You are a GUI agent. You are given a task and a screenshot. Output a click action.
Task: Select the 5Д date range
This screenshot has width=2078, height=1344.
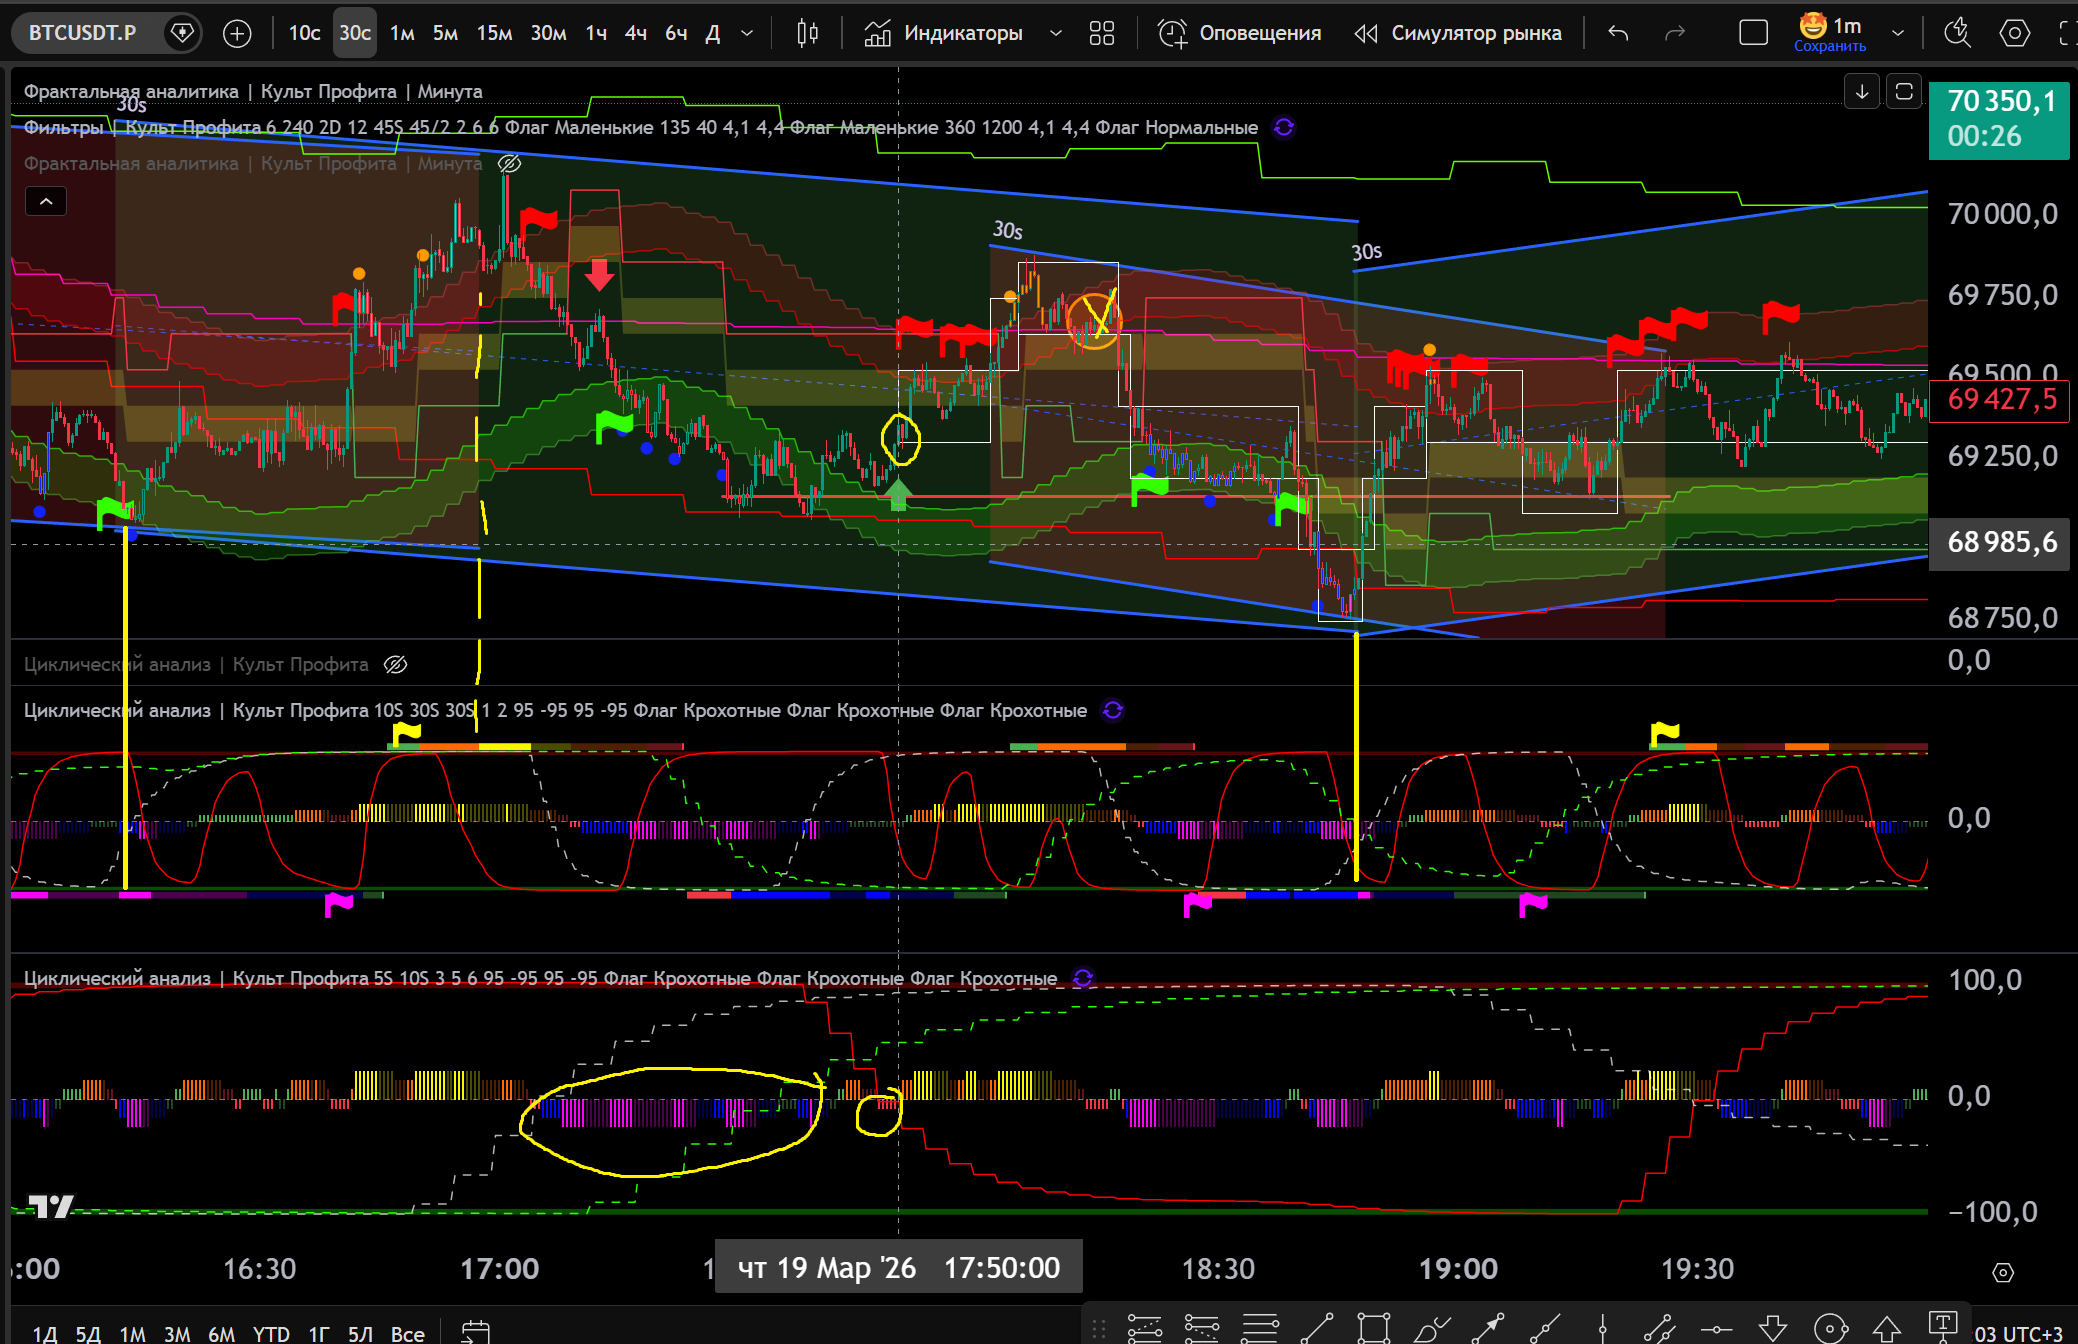coord(88,1333)
